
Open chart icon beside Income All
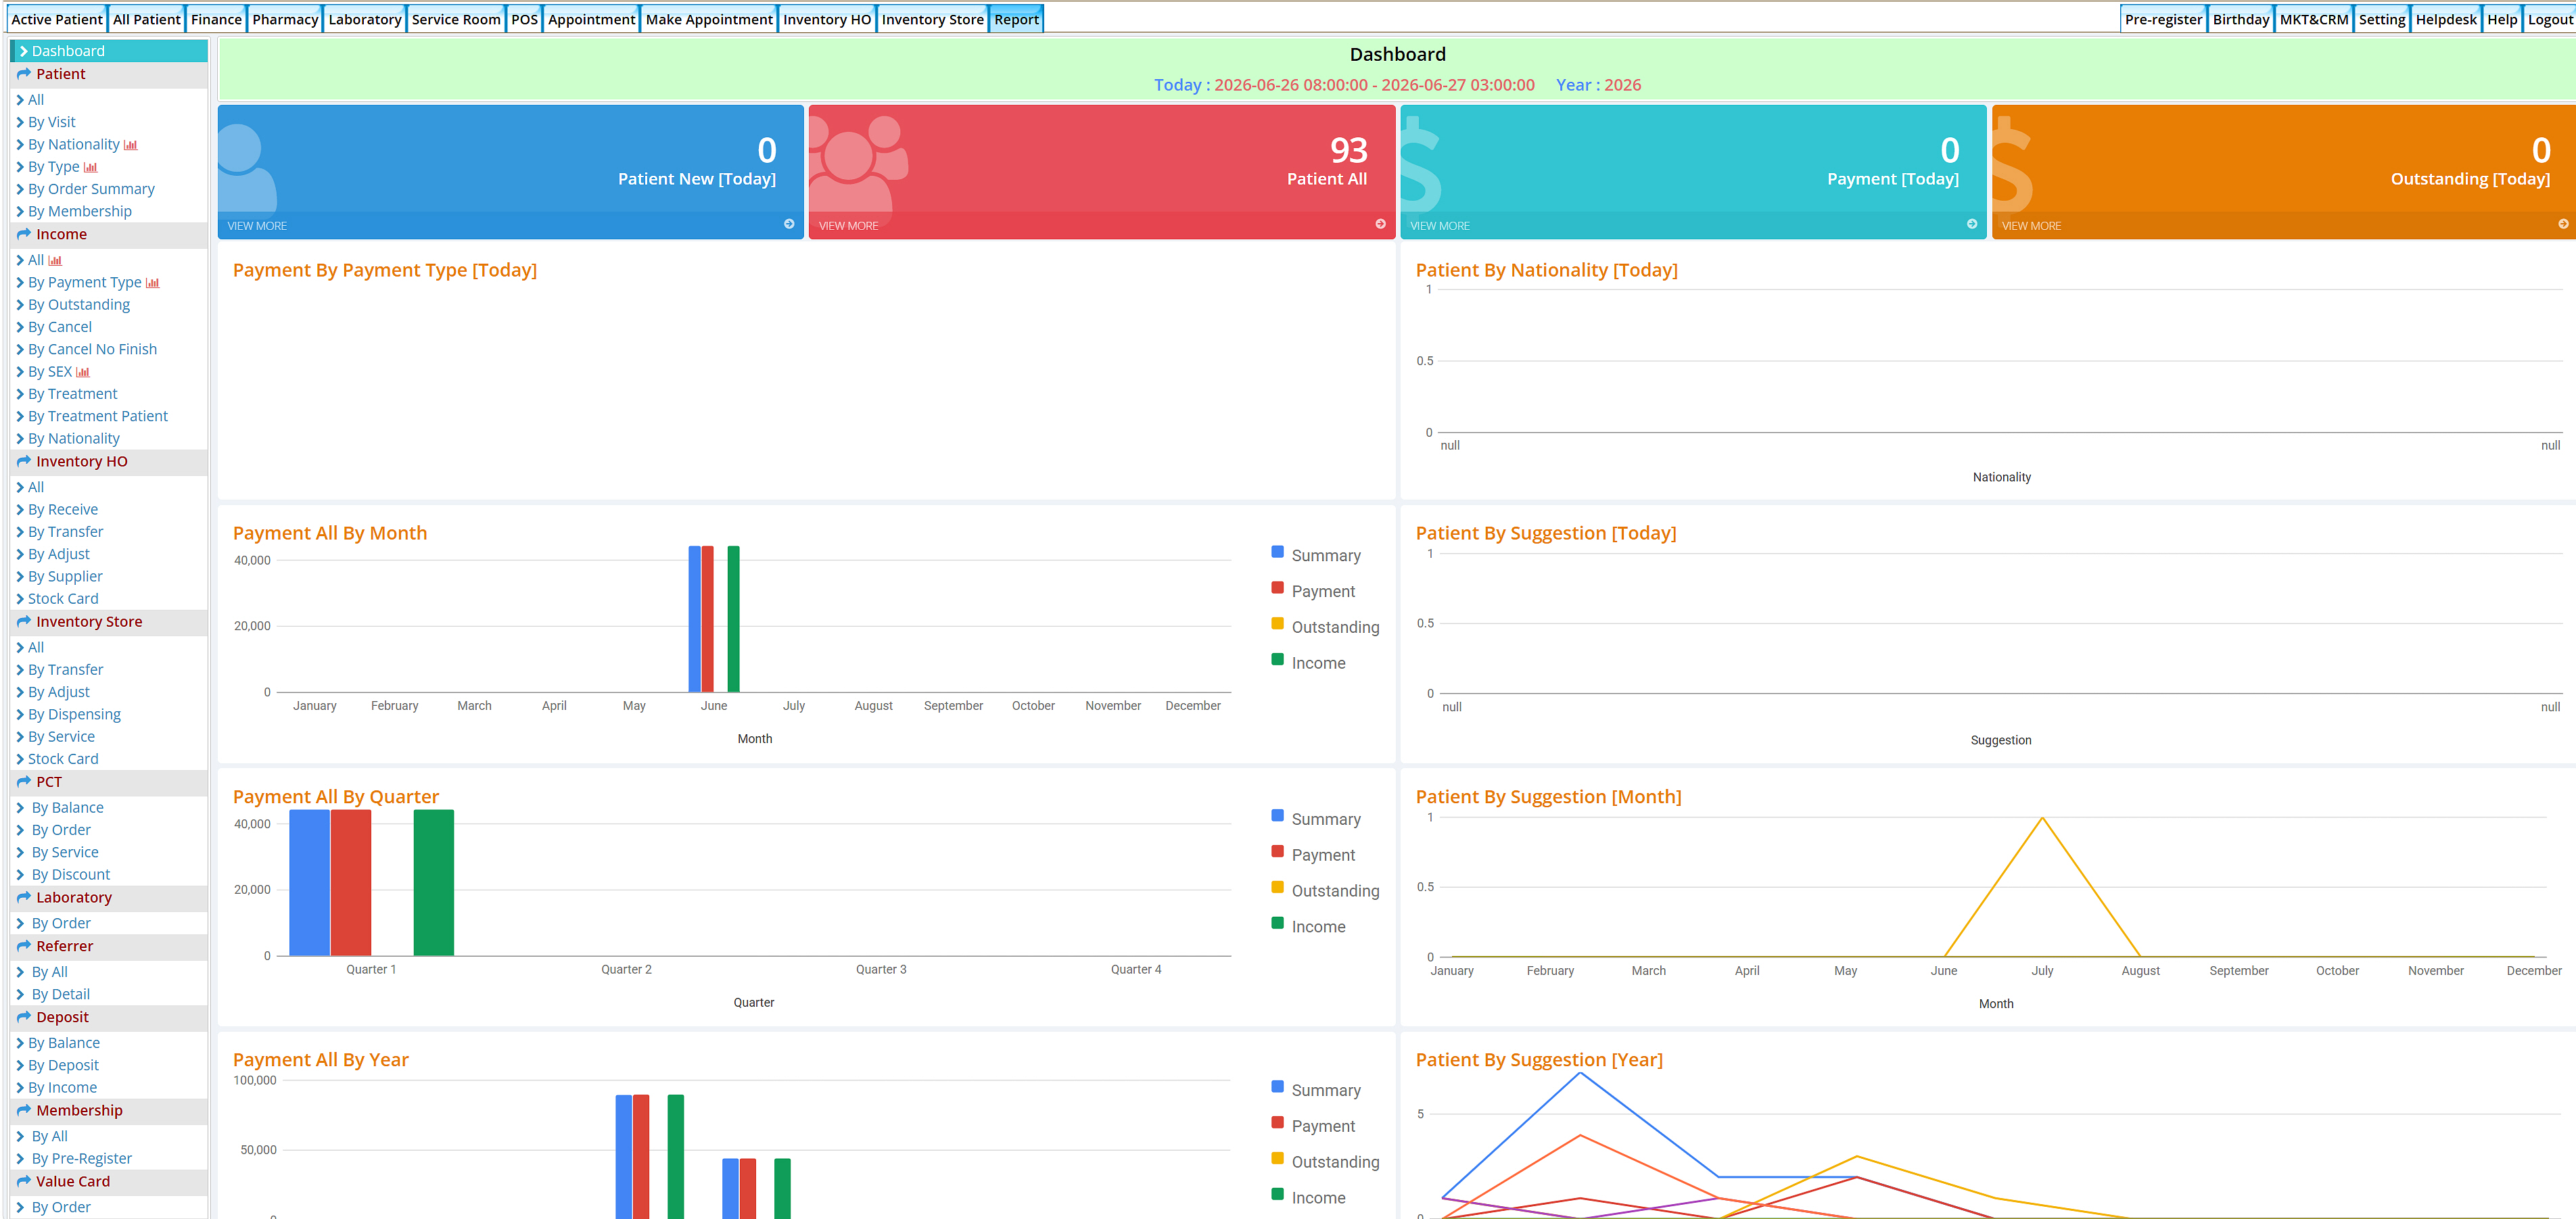[x=55, y=260]
